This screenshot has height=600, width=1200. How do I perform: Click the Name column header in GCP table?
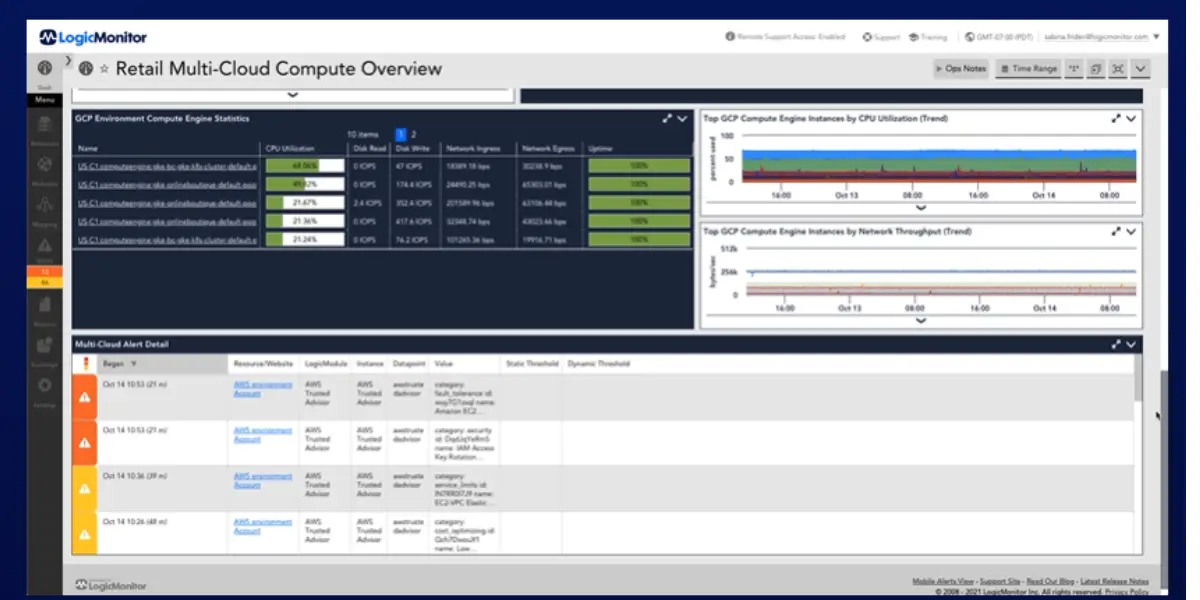click(x=88, y=148)
